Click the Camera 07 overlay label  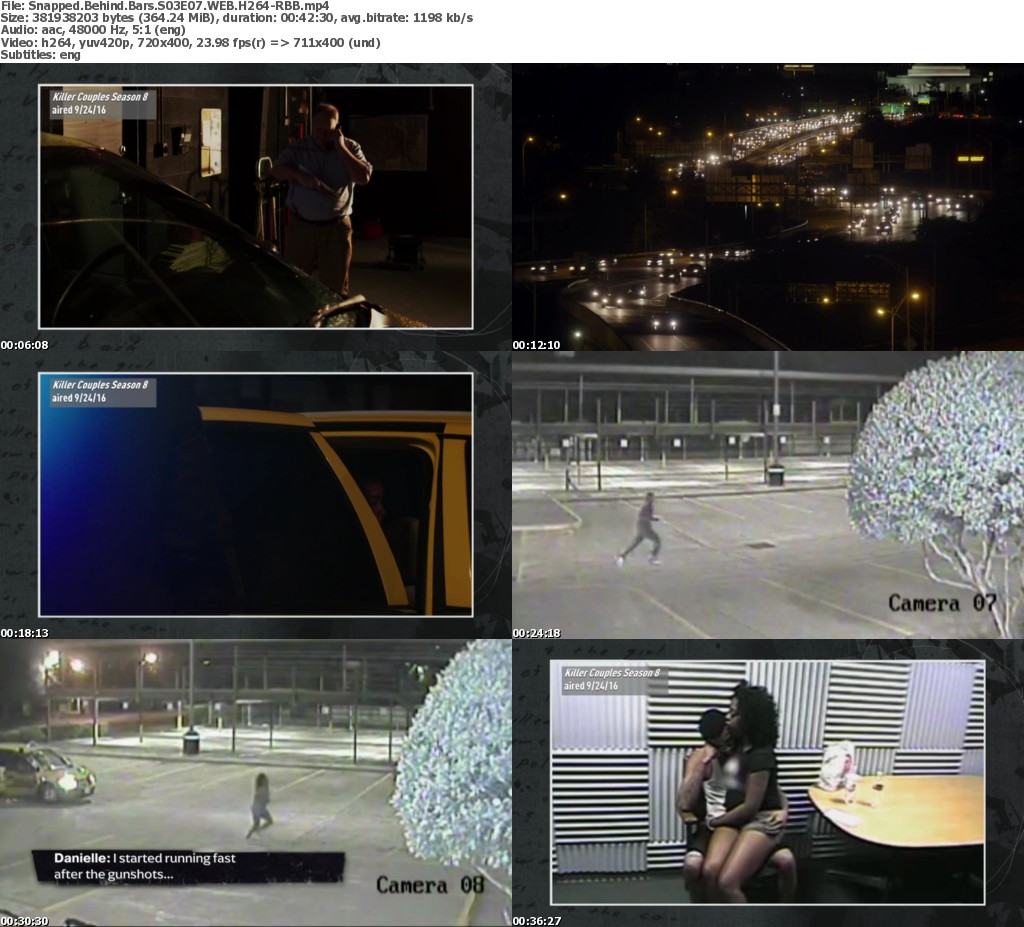[x=942, y=603]
